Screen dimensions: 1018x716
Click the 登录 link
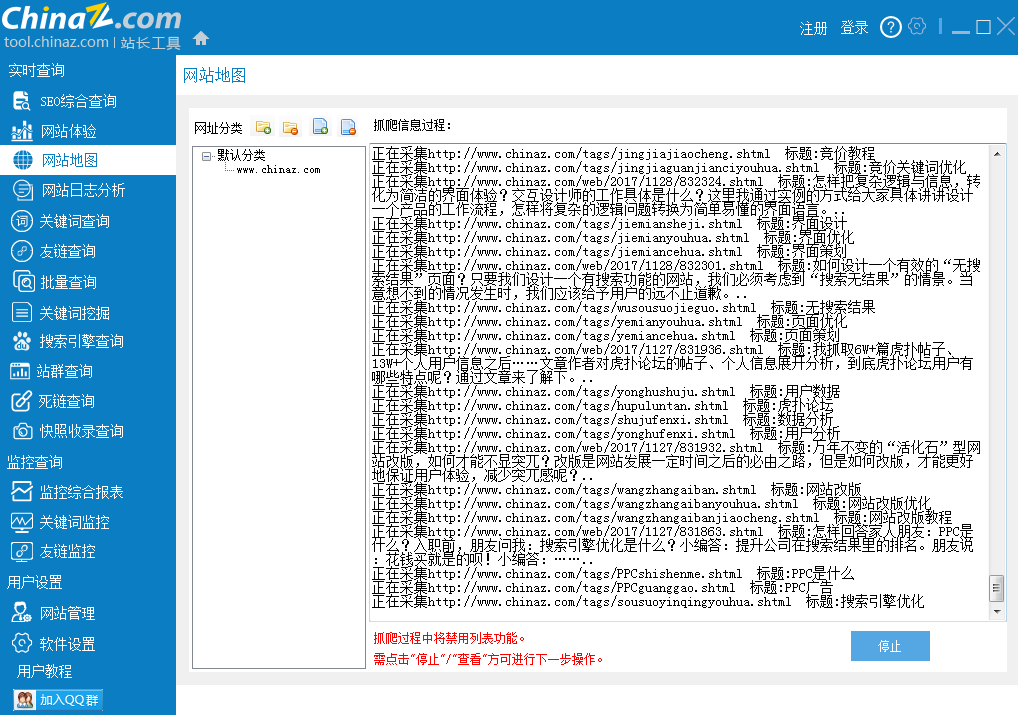(854, 28)
